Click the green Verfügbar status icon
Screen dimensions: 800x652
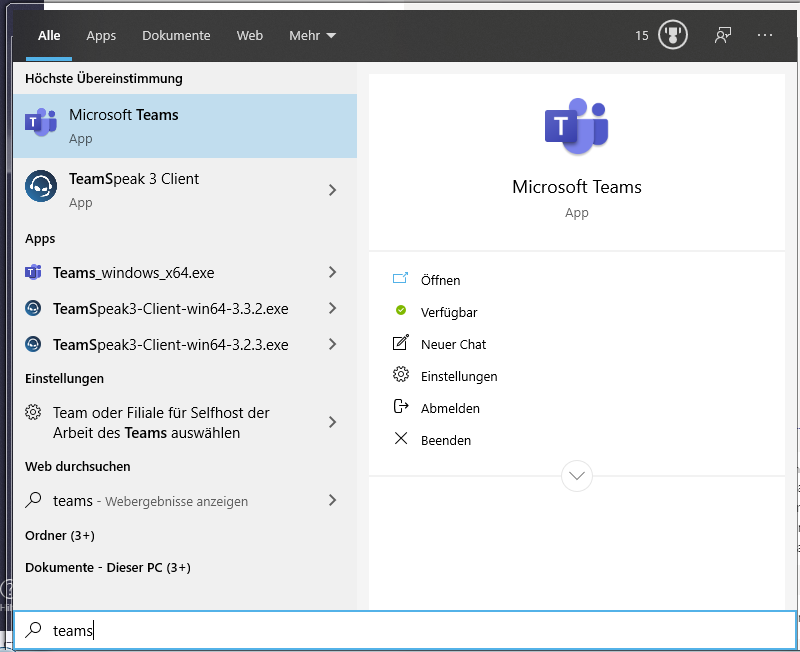point(401,310)
